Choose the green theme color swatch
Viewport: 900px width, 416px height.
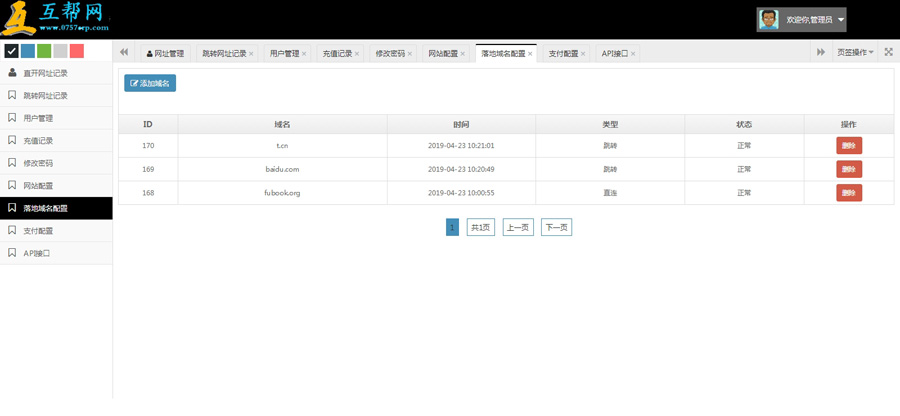pyautogui.click(x=44, y=51)
